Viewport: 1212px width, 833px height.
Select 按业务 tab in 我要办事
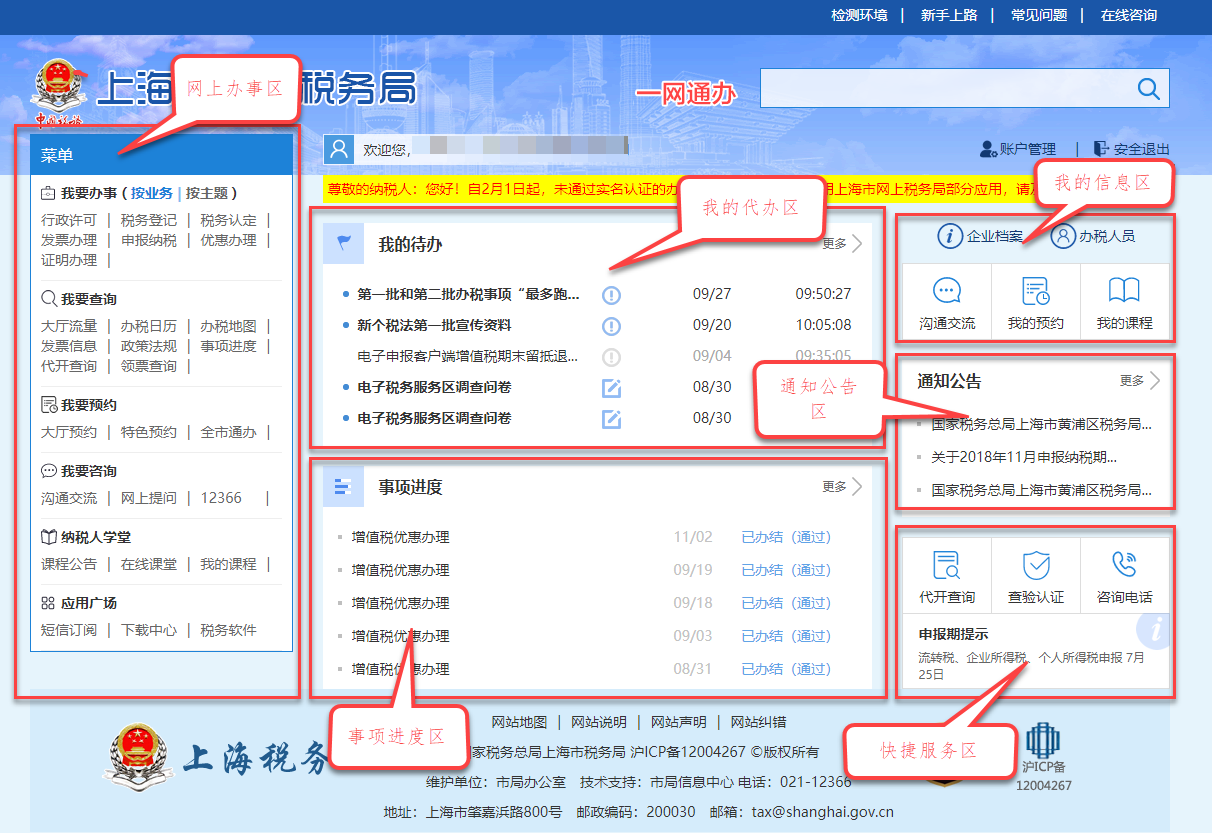(x=151, y=193)
